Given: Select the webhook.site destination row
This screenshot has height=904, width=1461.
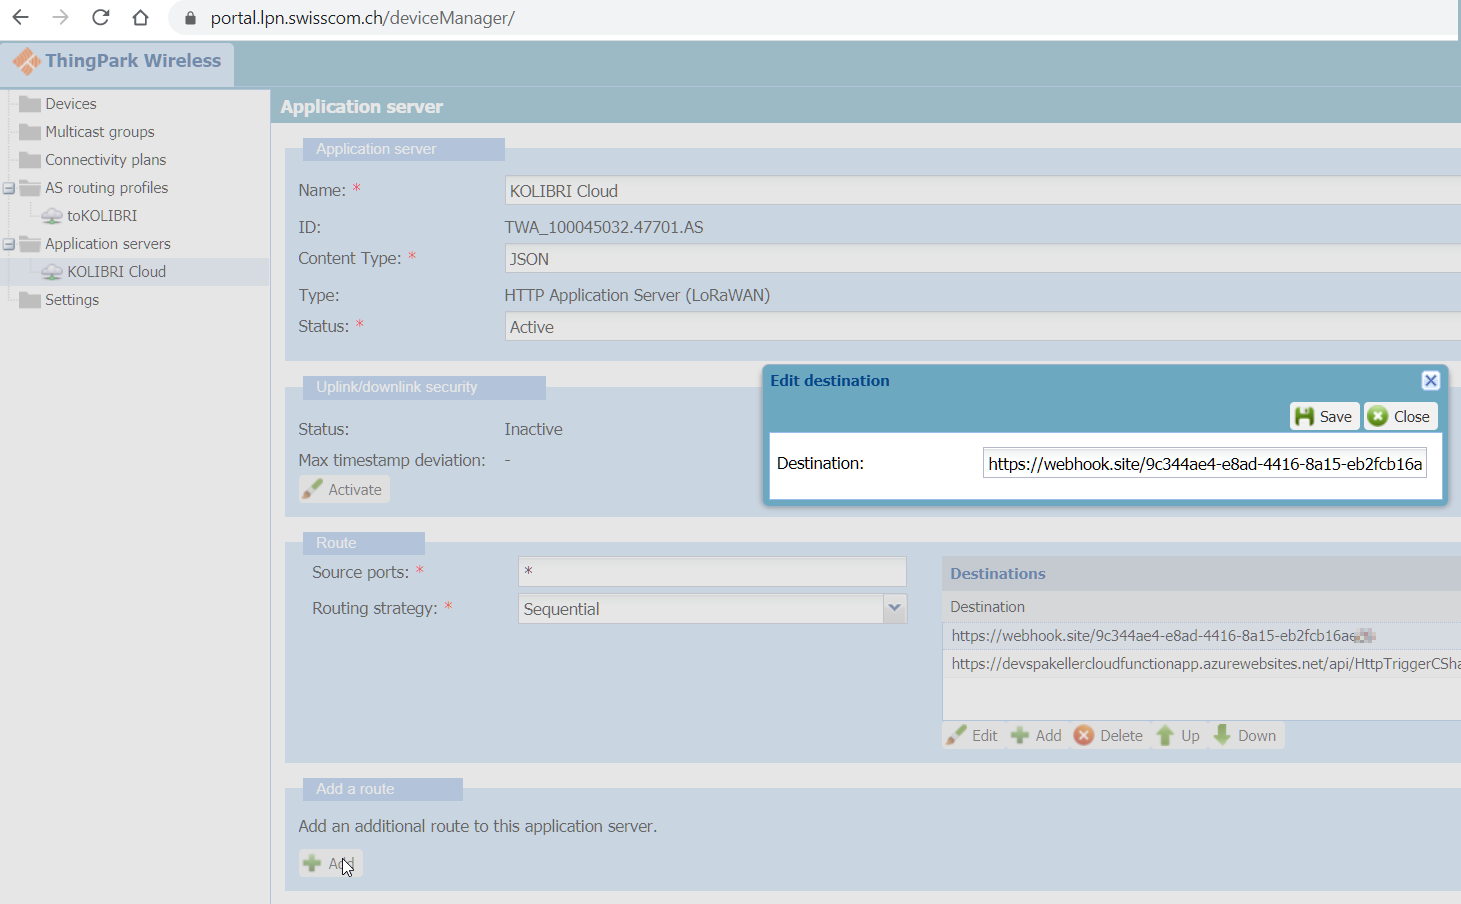Looking at the screenshot, I should (x=1201, y=636).
